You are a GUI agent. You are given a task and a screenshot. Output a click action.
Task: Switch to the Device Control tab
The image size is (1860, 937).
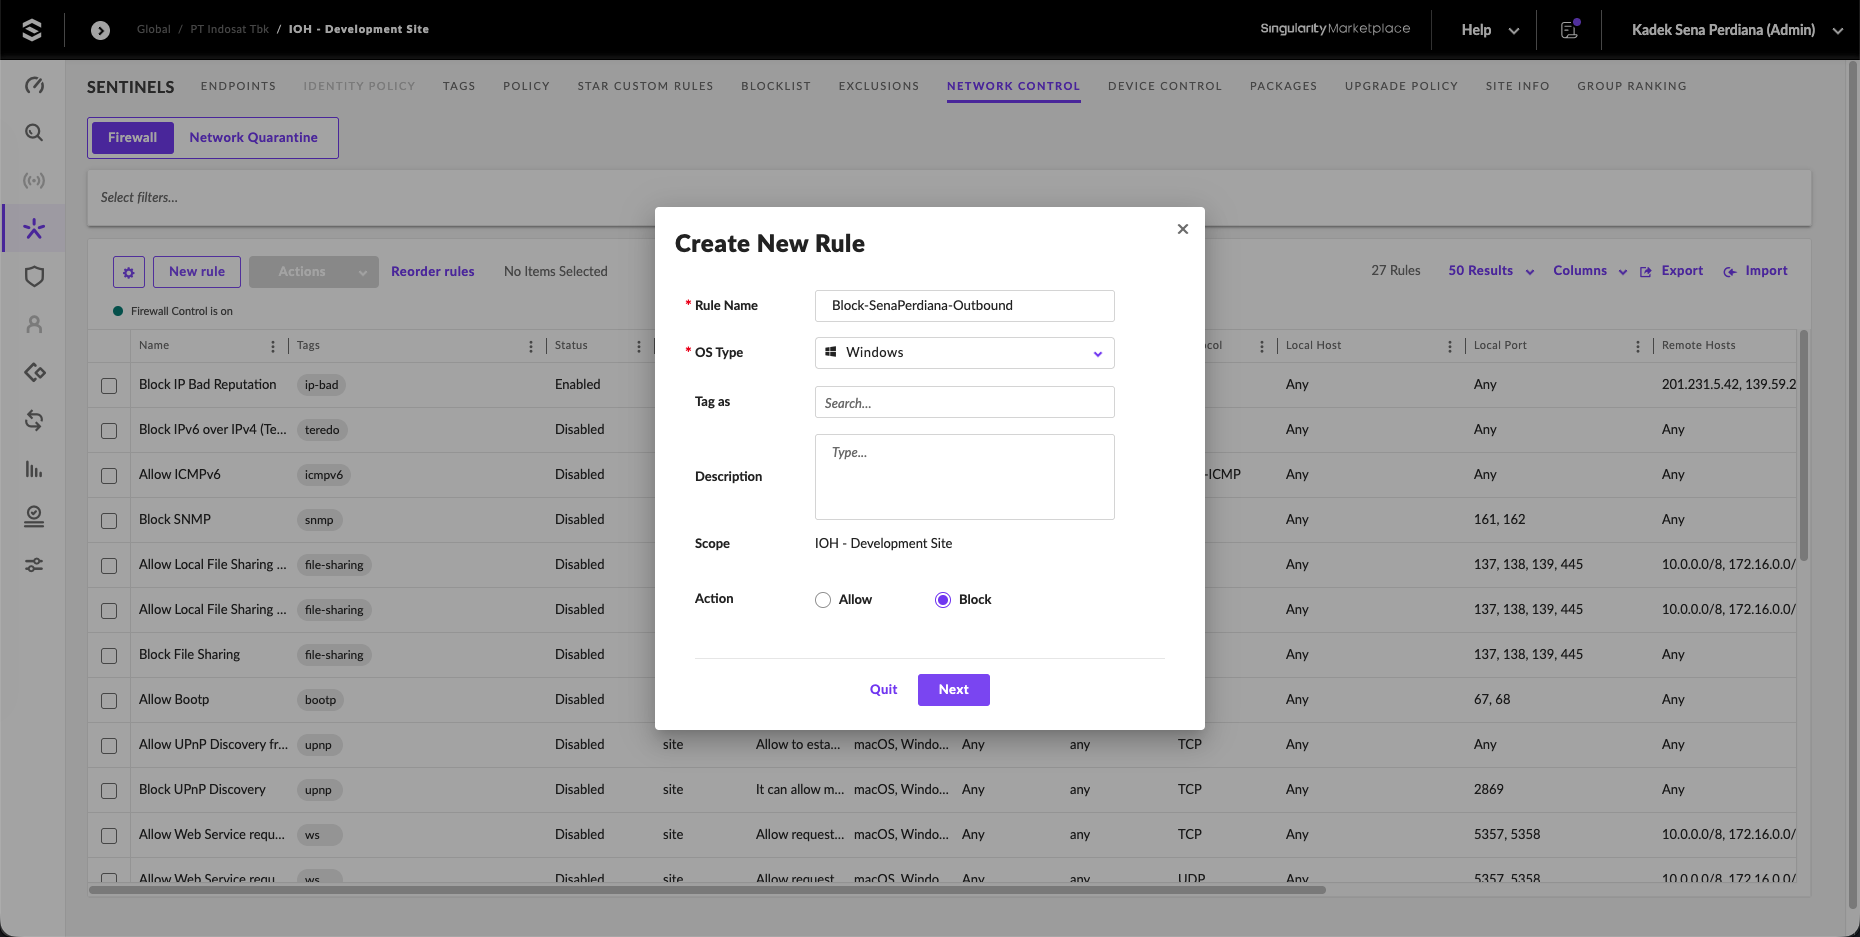coord(1165,86)
